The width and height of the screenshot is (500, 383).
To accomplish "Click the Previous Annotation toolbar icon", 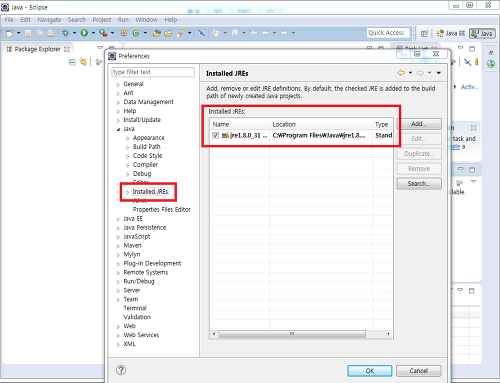I will click(x=235, y=33).
